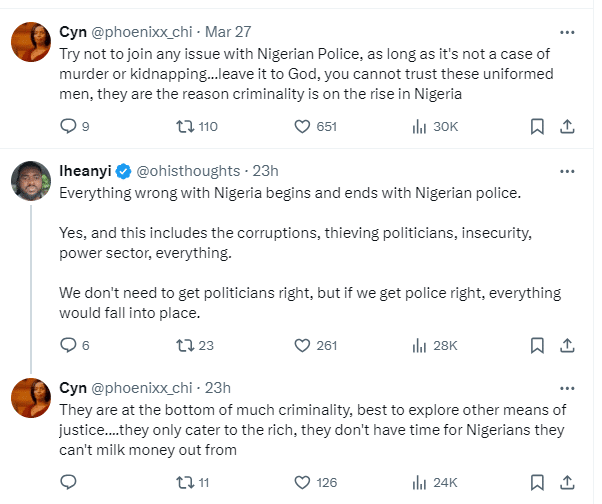Open view stats showing 28K

pyautogui.click(x=419, y=345)
